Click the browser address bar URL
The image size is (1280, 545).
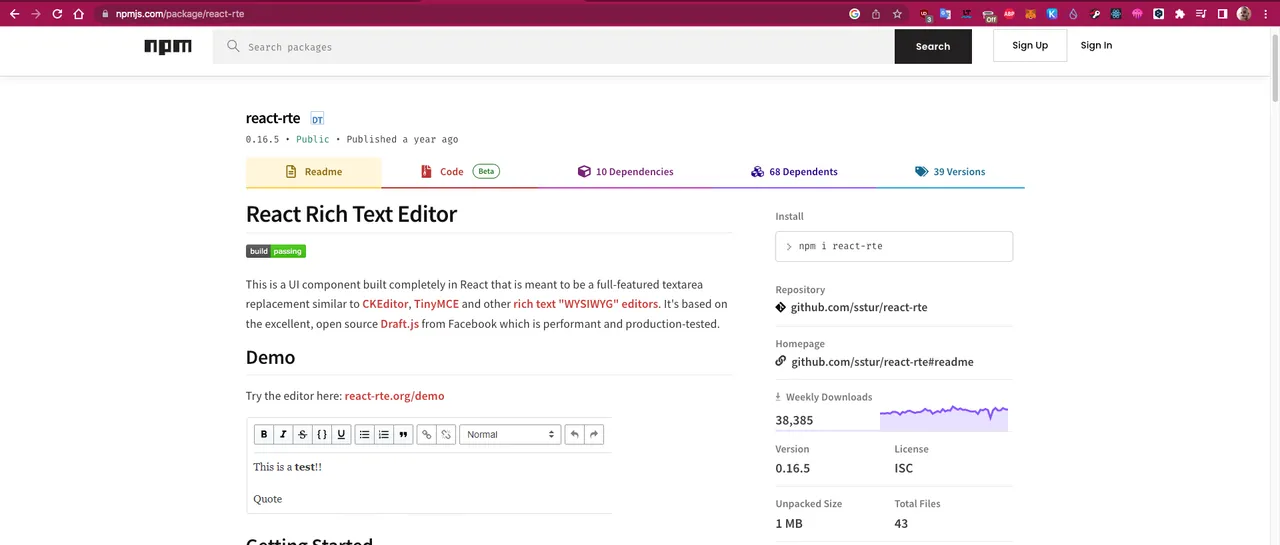180,14
